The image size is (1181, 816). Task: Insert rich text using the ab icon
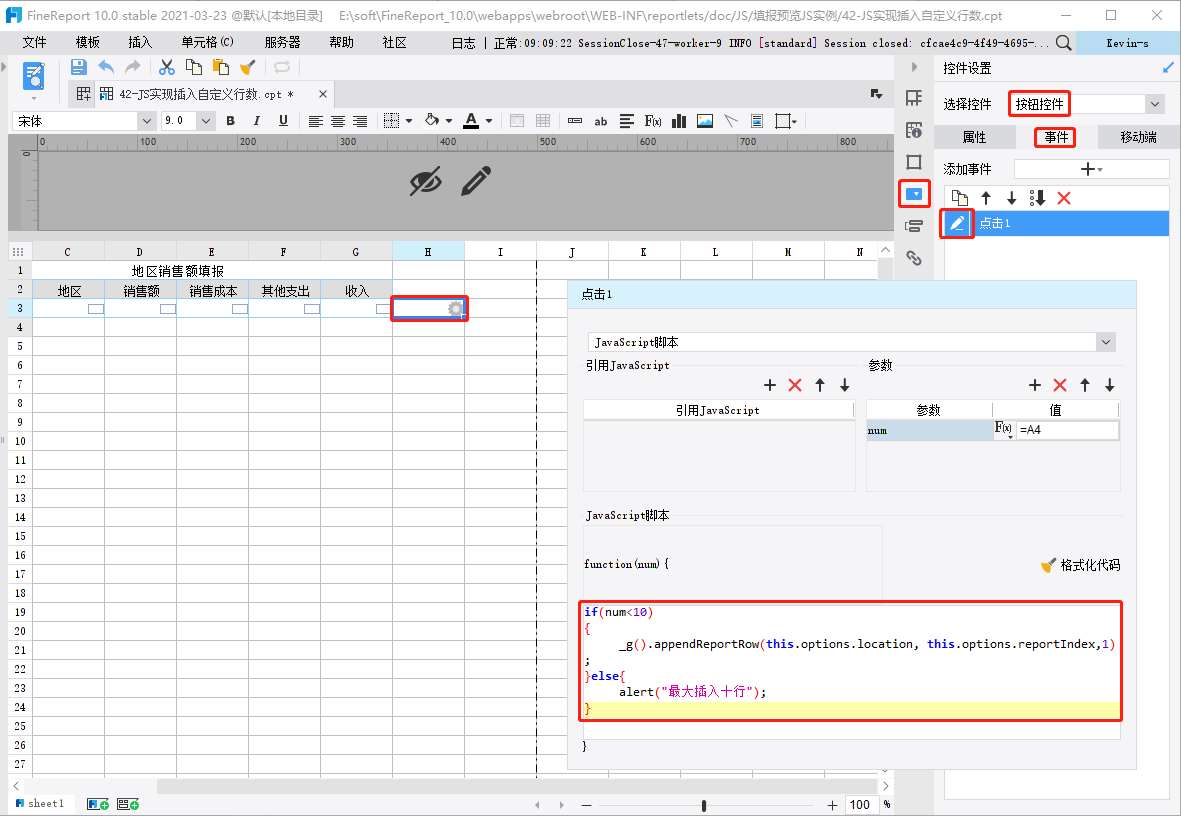click(600, 121)
